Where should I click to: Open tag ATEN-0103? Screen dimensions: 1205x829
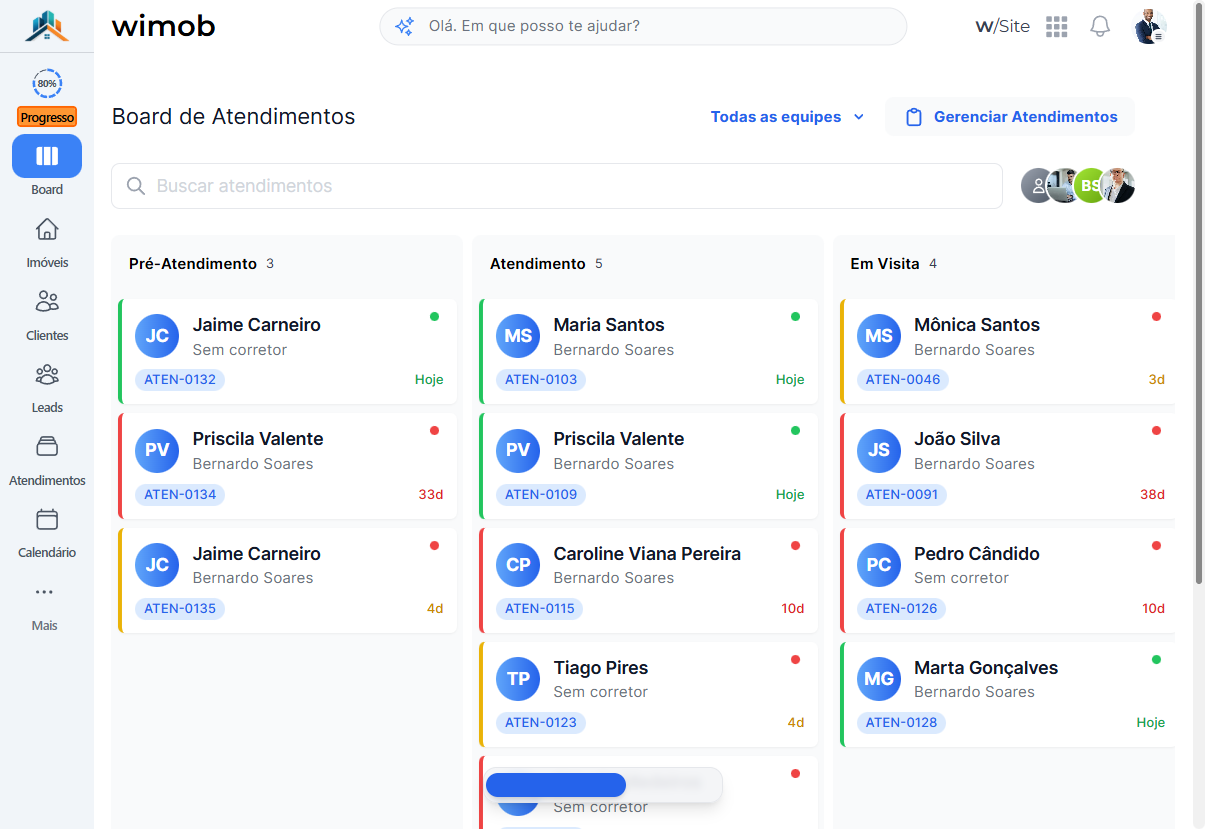[541, 380]
